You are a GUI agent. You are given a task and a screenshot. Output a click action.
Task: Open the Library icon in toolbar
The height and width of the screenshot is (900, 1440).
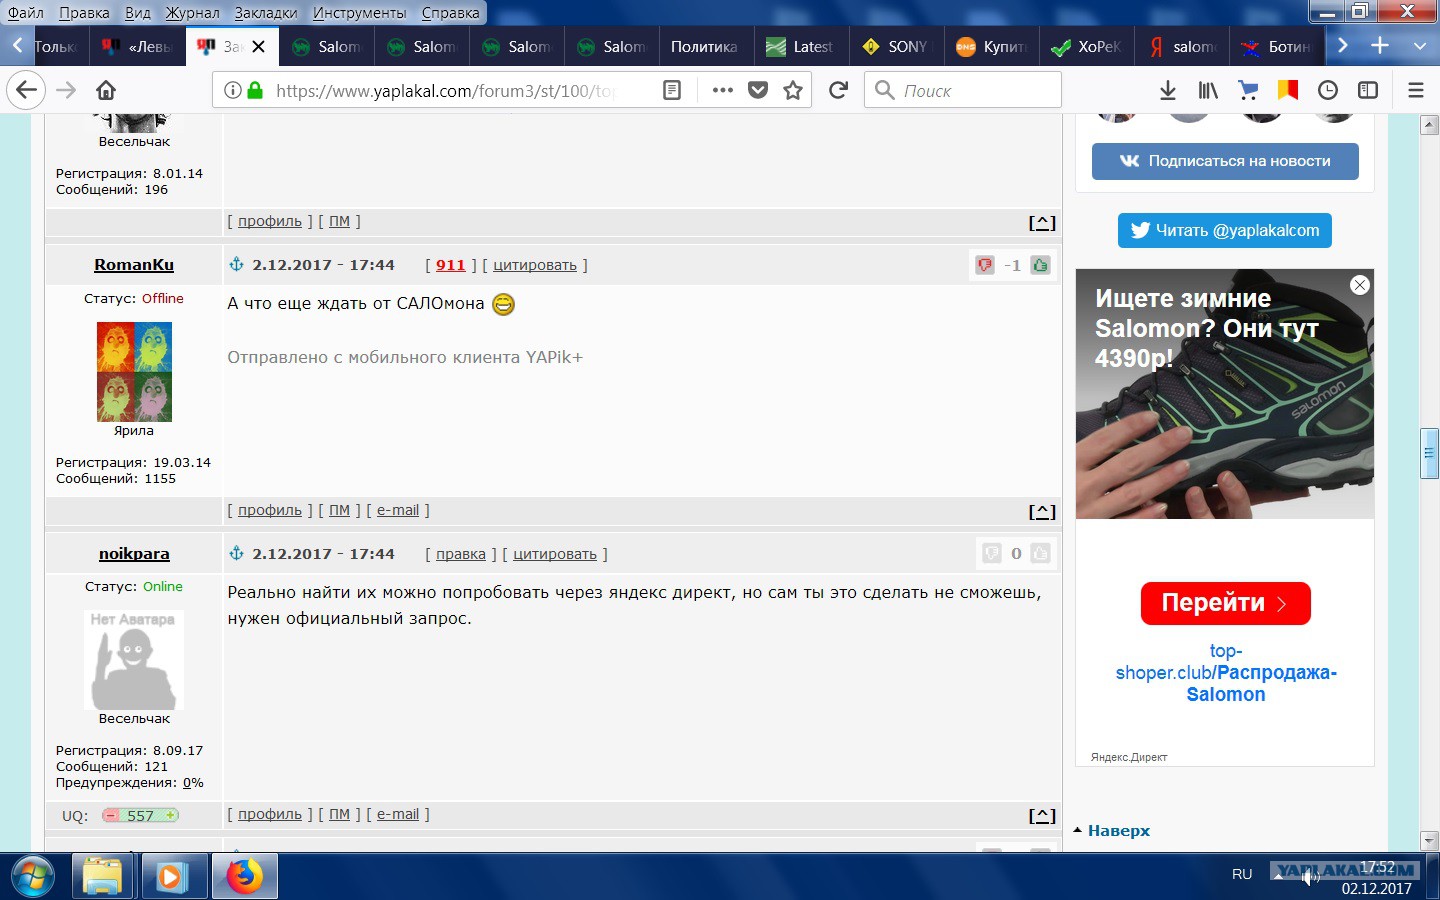coord(1208,90)
